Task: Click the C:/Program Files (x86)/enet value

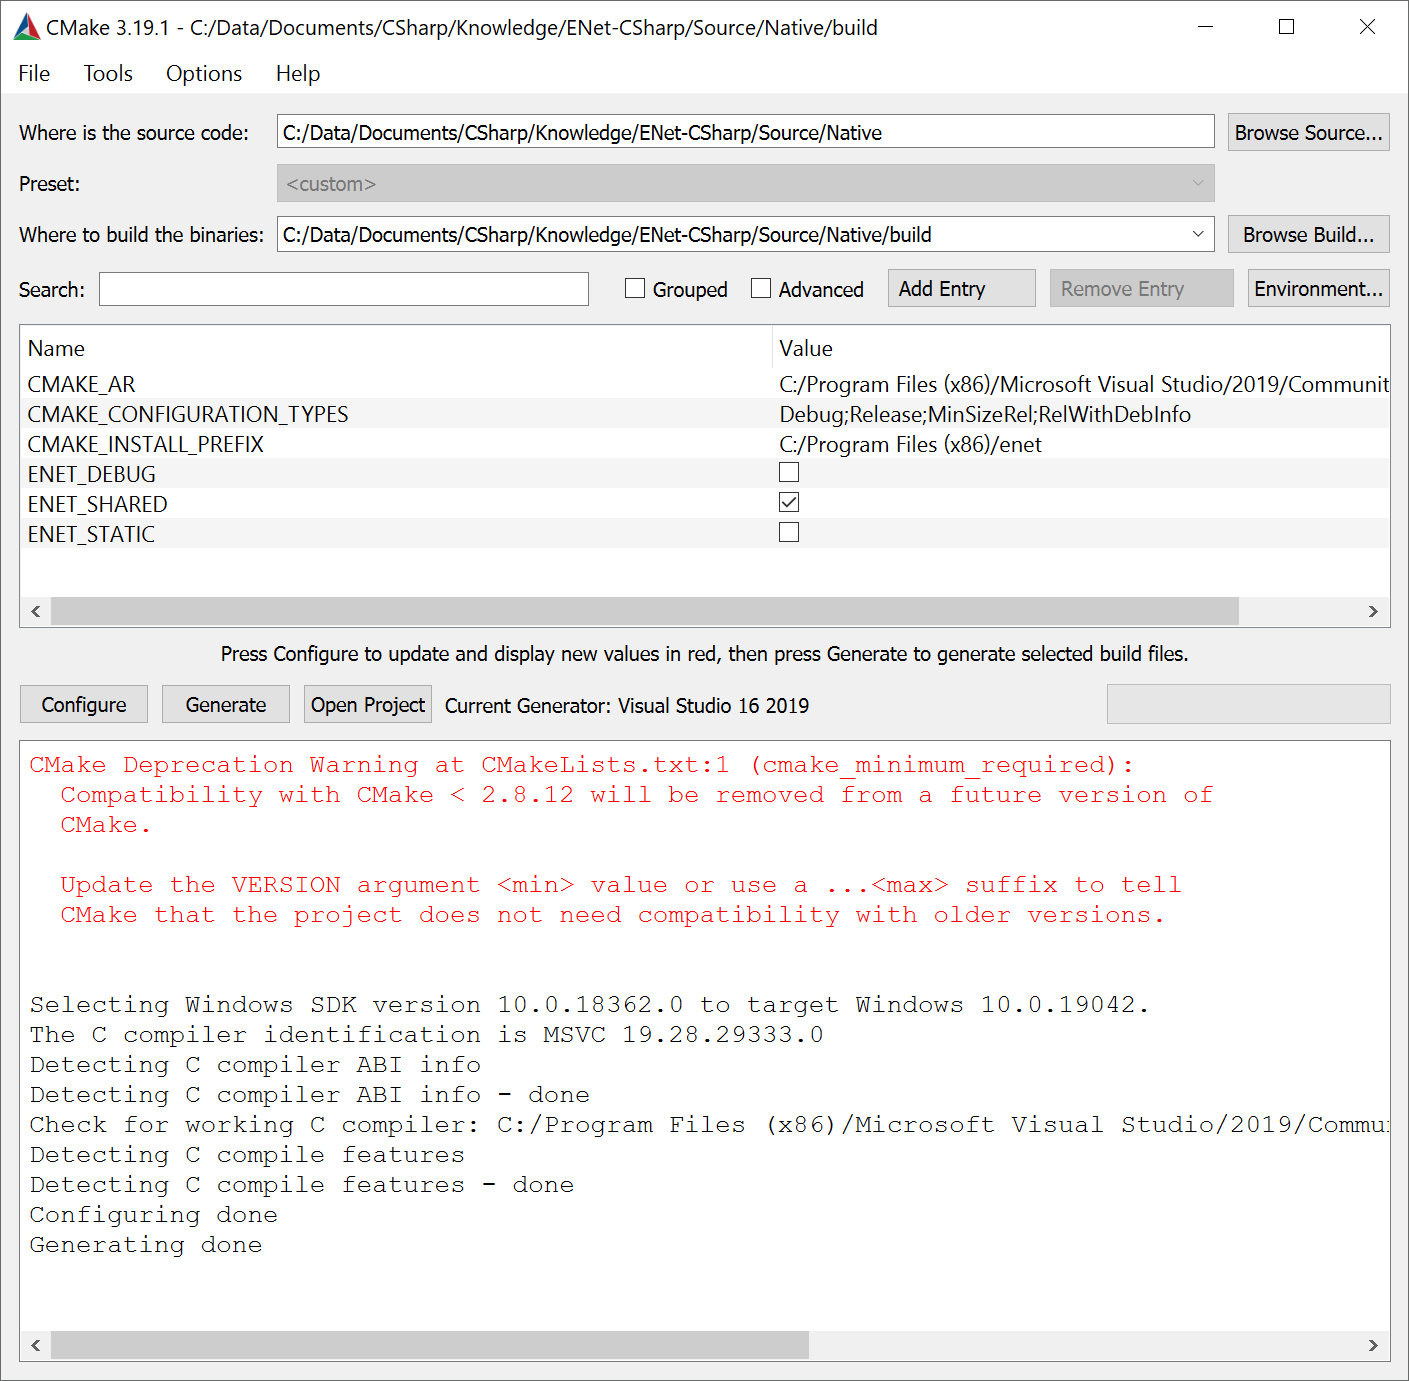Action: pos(910,444)
